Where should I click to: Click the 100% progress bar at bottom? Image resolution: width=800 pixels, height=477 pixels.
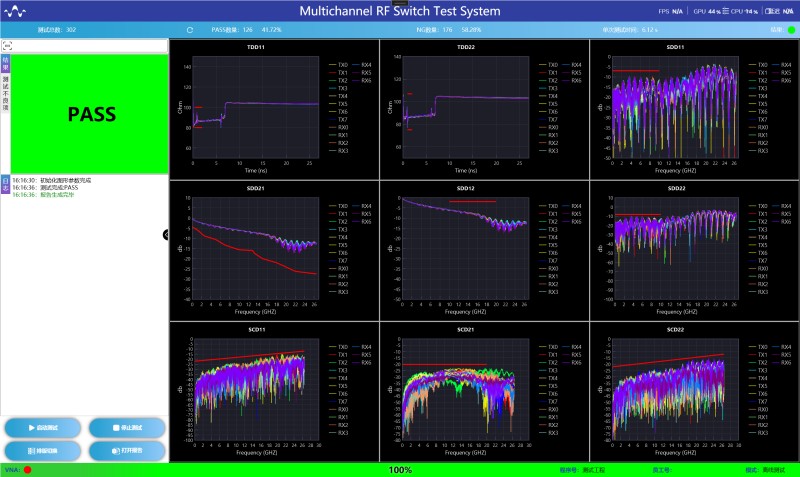(x=400, y=469)
